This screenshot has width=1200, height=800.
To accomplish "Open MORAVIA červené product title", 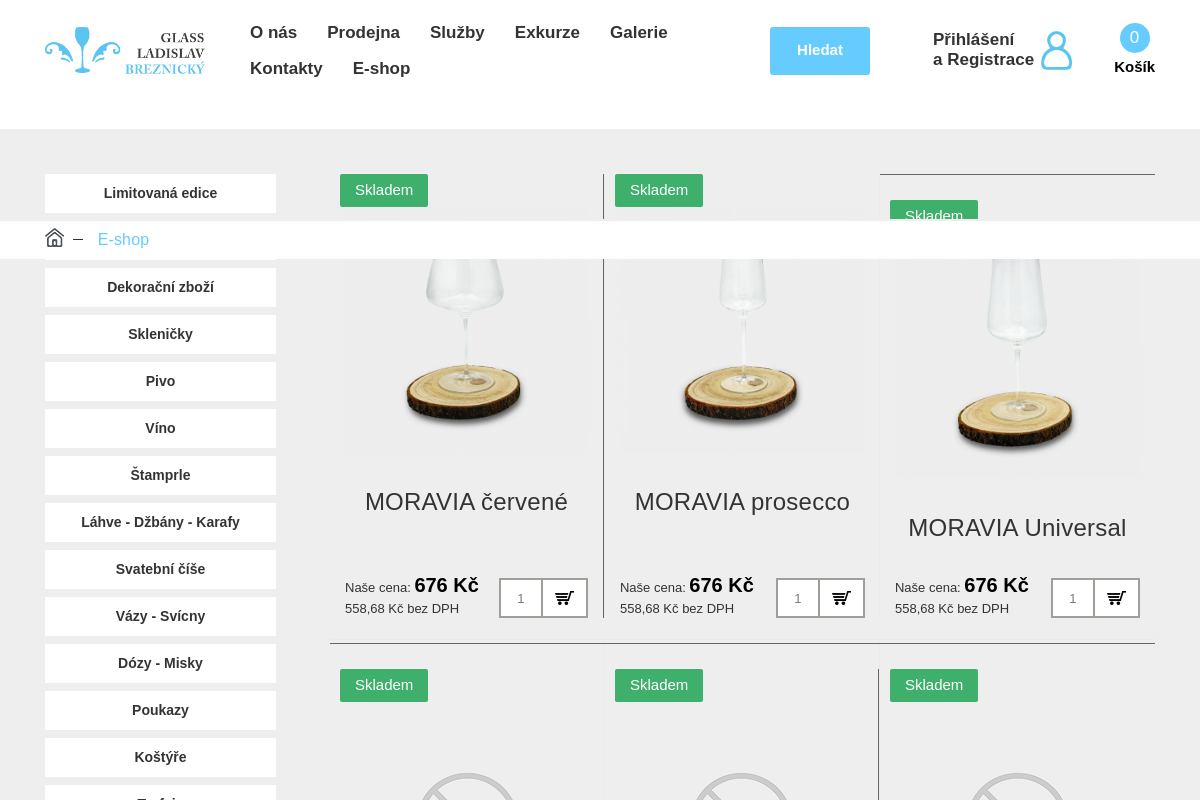I will click(x=466, y=502).
